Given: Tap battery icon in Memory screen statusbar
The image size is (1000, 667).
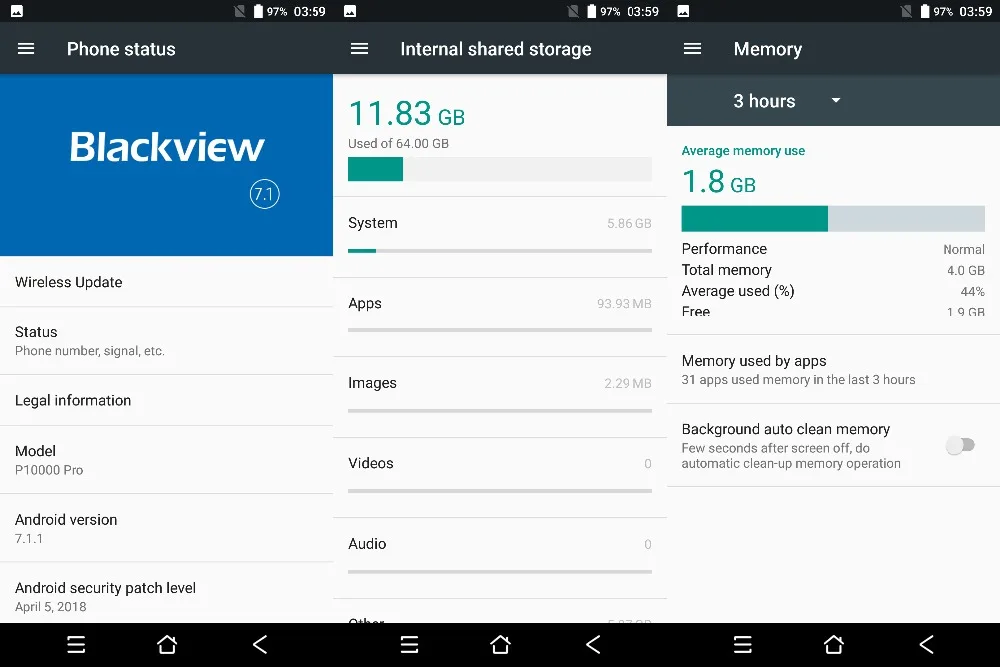Looking at the screenshot, I should 925,11.
